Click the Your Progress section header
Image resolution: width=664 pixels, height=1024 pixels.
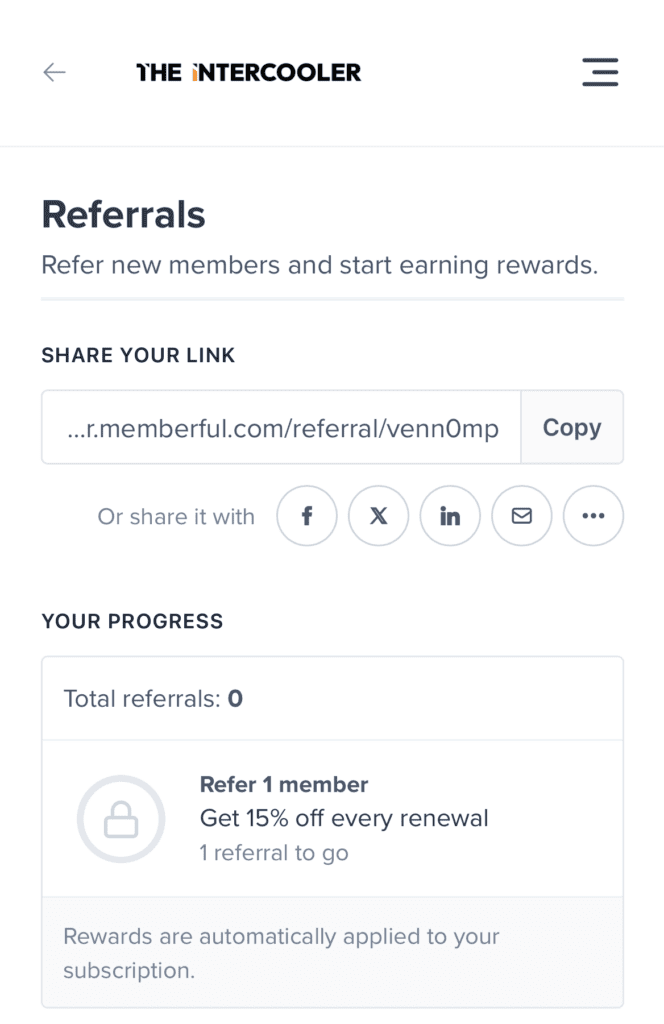click(x=132, y=621)
